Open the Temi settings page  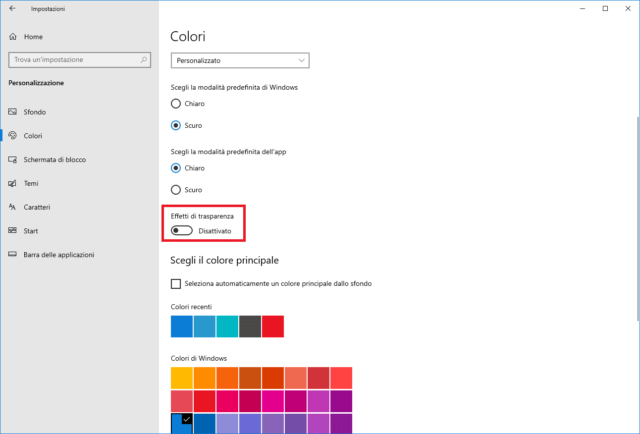point(32,184)
